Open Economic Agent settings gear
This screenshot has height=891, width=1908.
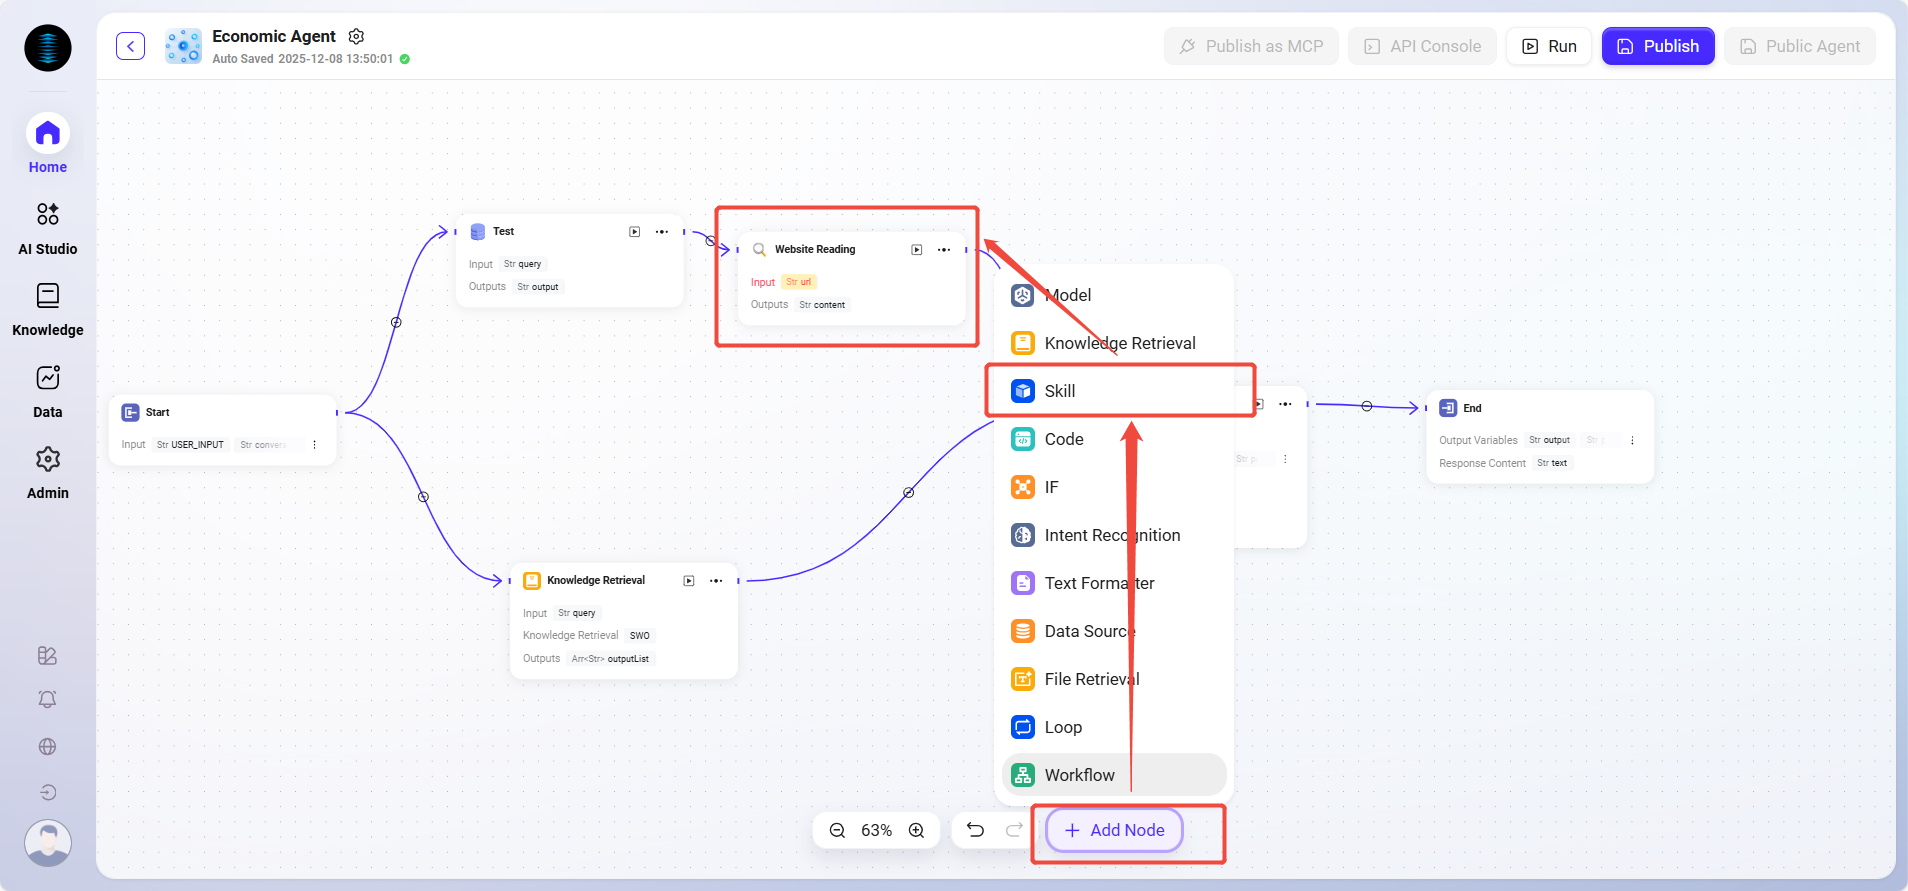click(356, 36)
